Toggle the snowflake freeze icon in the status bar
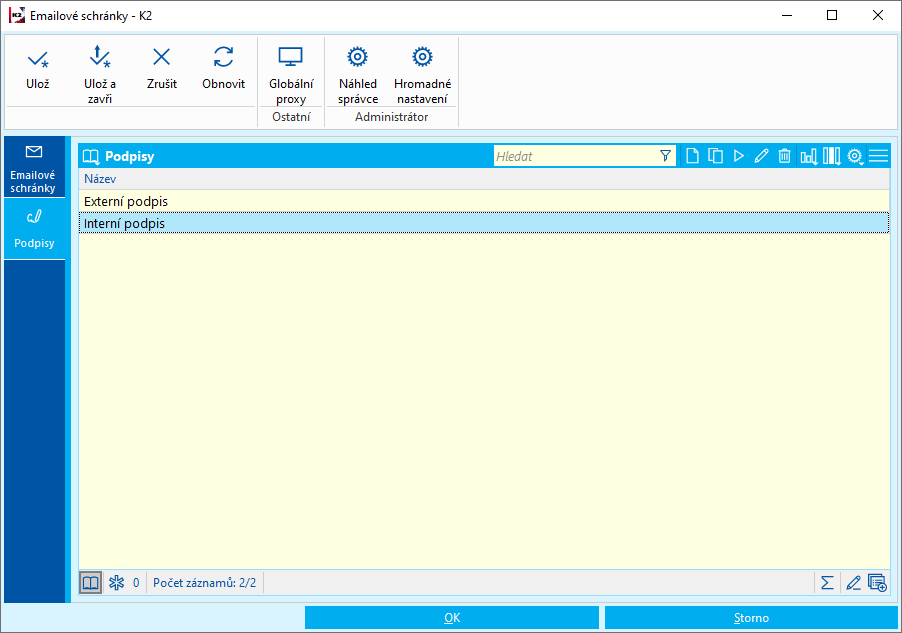This screenshot has width=902, height=633. (116, 583)
